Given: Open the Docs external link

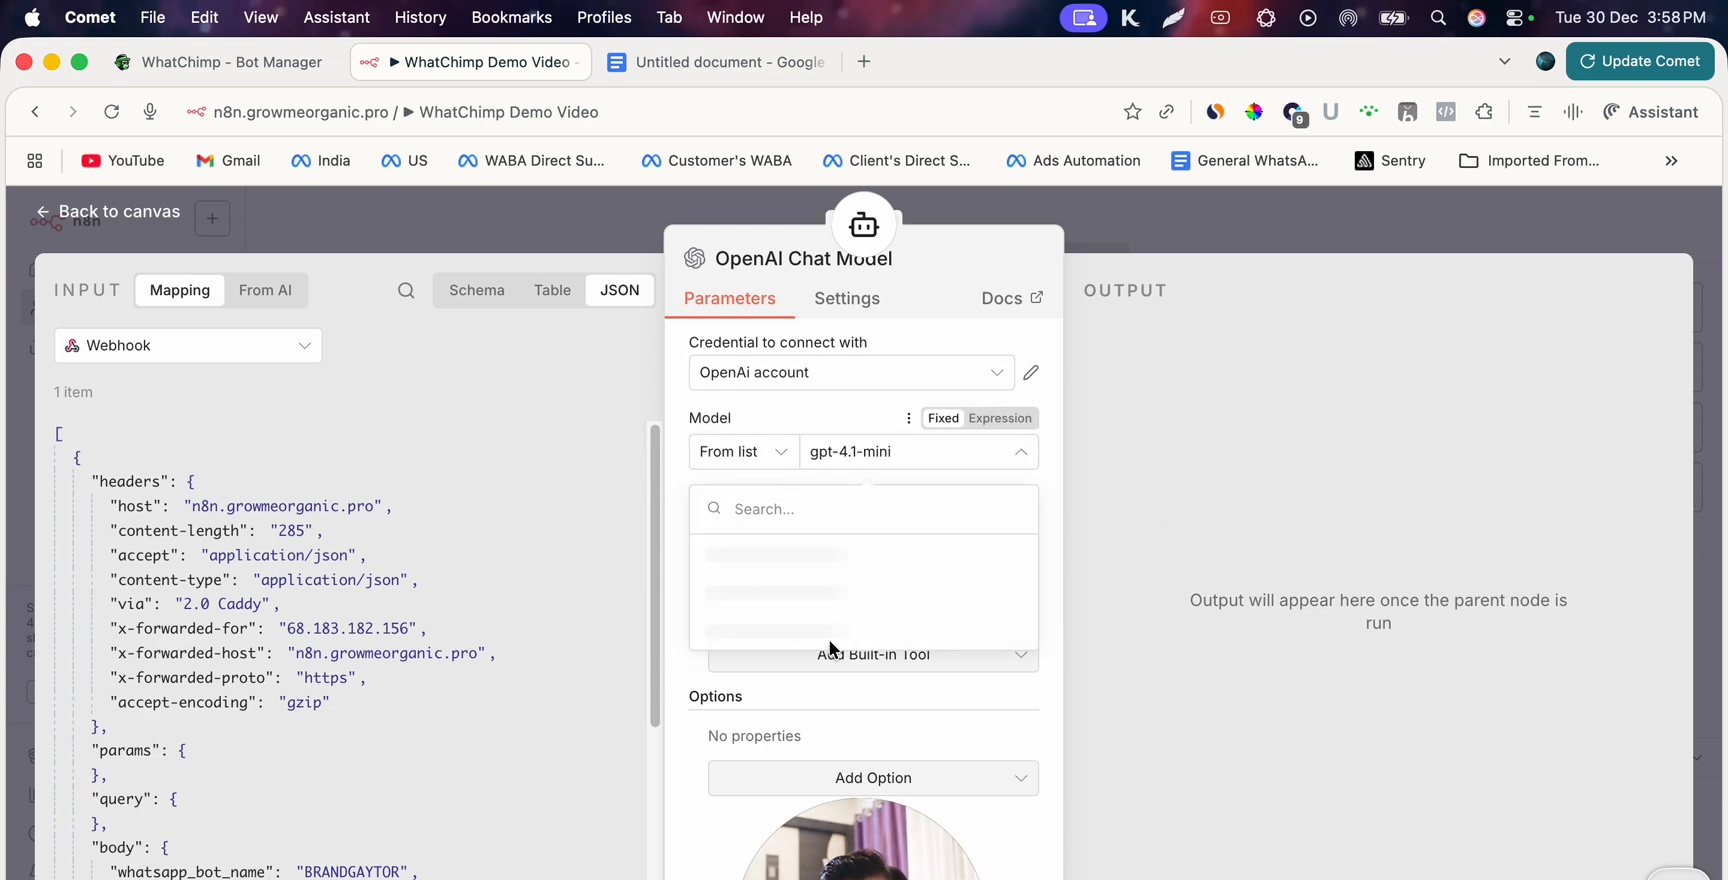Looking at the screenshot, I should point(1012,299).
